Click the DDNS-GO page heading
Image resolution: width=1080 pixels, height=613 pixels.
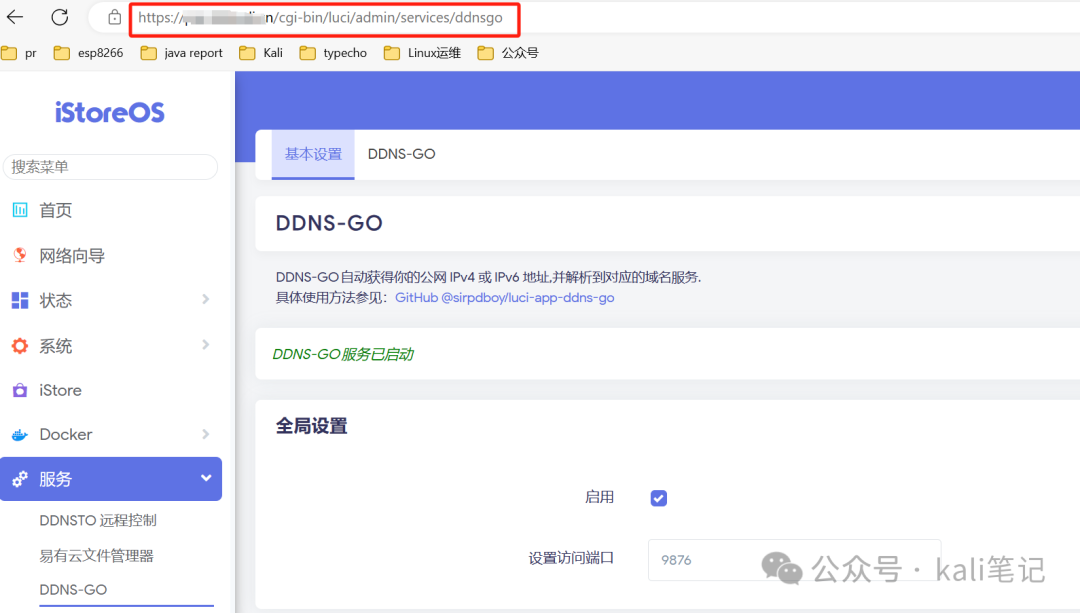(329, 223)
